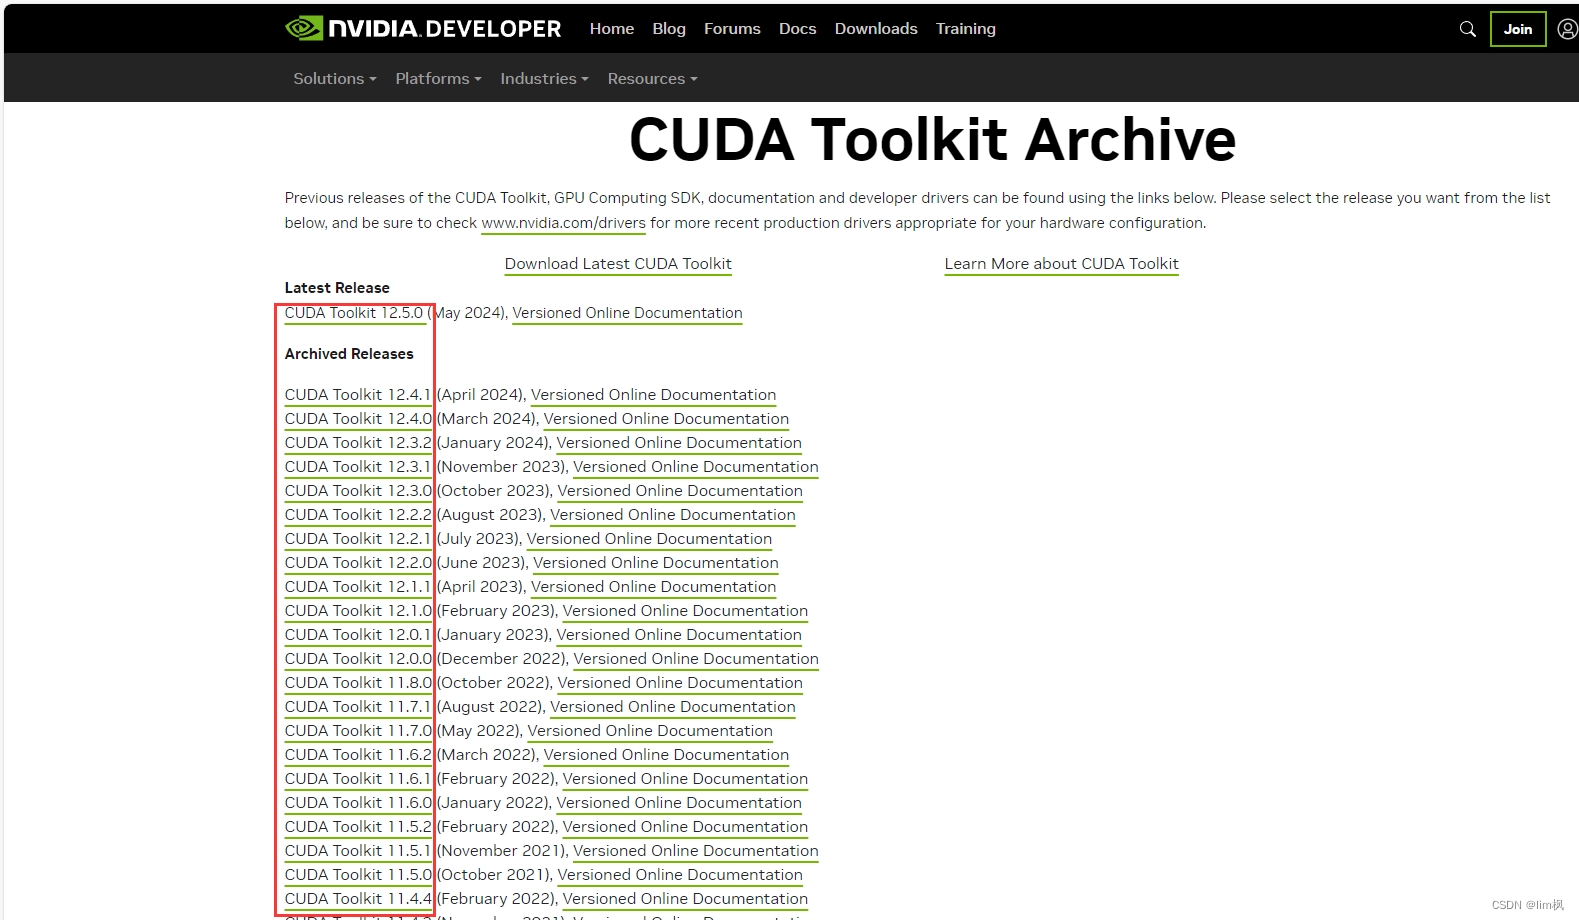
Task: Open CUDA Toolkit 12.4.1 link
Action: [358, 395]
